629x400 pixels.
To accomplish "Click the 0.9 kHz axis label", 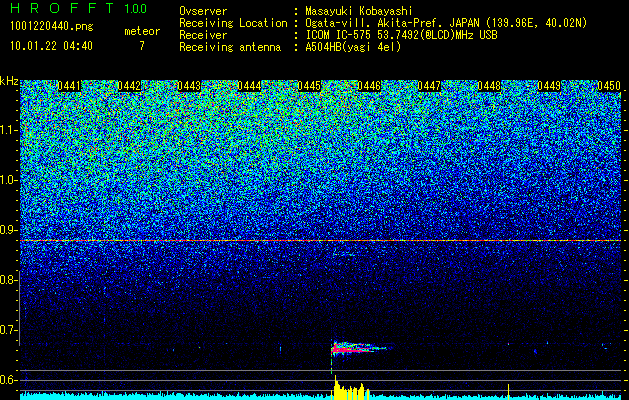I will click(8, 230).
